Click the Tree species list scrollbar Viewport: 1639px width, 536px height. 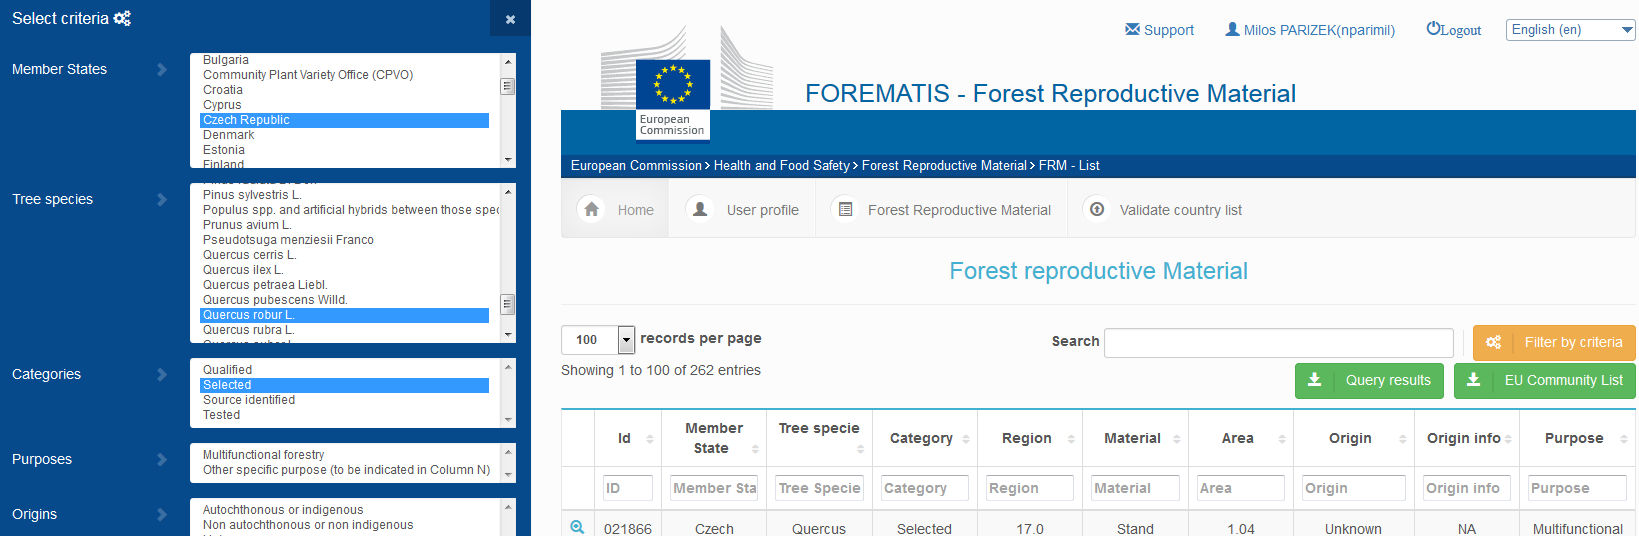click(508, 263)
